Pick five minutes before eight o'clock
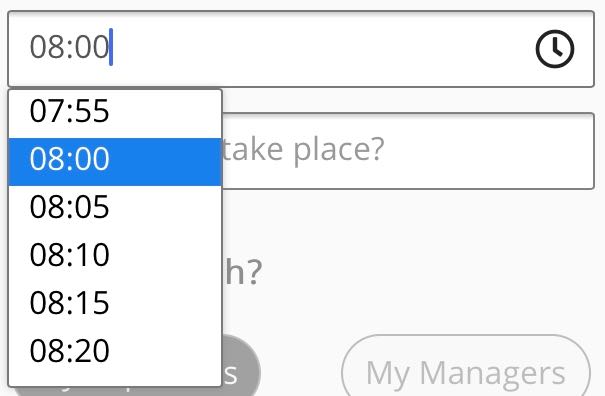The height and width of the screenshot is (396, 605). (x=115, y=111)
